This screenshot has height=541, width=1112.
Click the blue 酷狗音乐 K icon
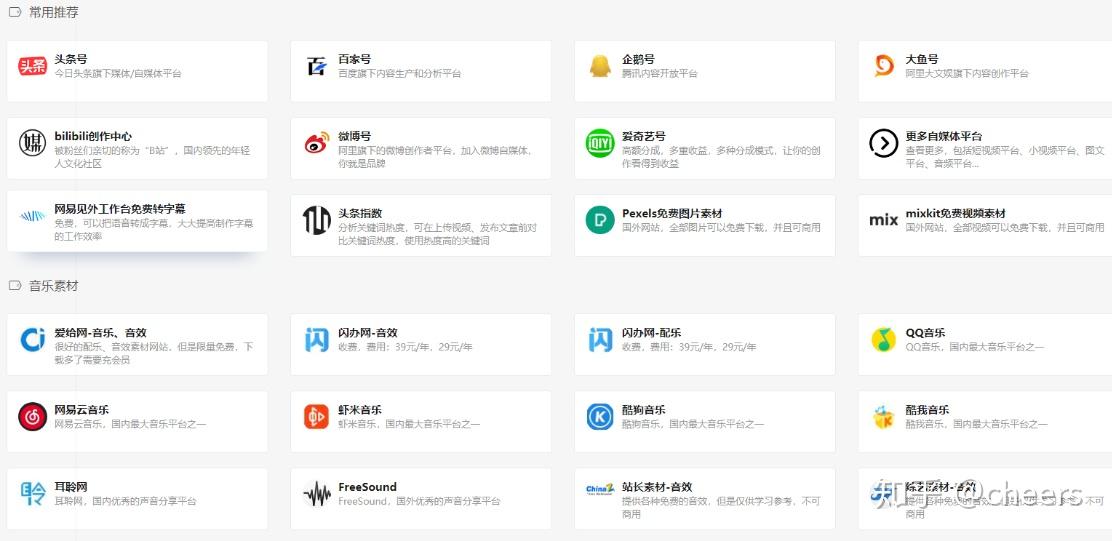coord(600,417)
